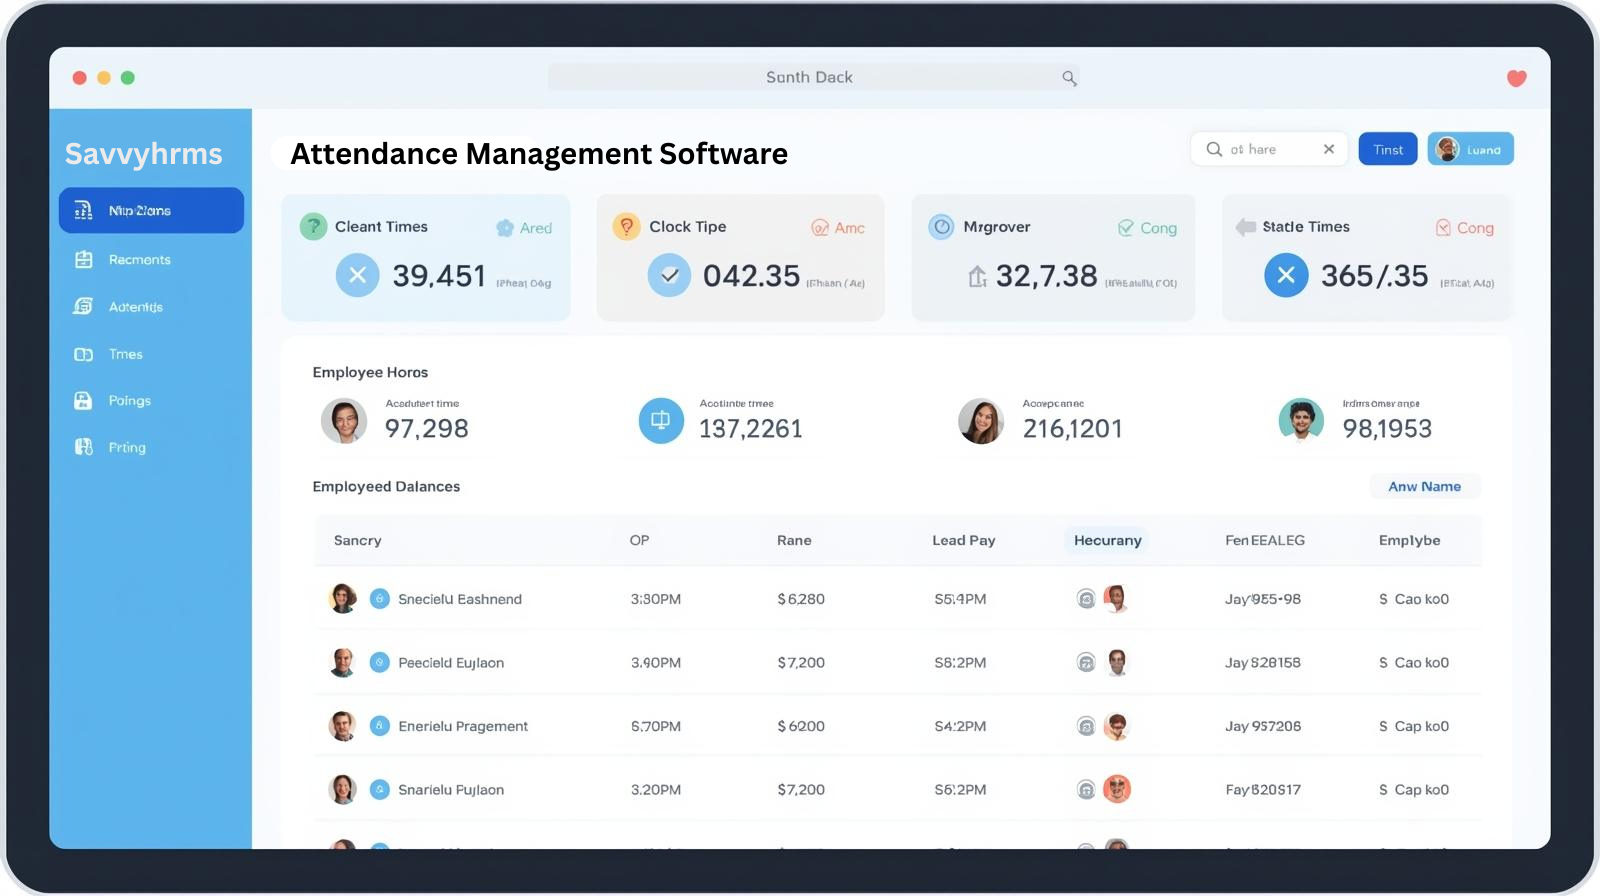
Task: Click the Poings sidebar icon
Action: tap(84, 401)
